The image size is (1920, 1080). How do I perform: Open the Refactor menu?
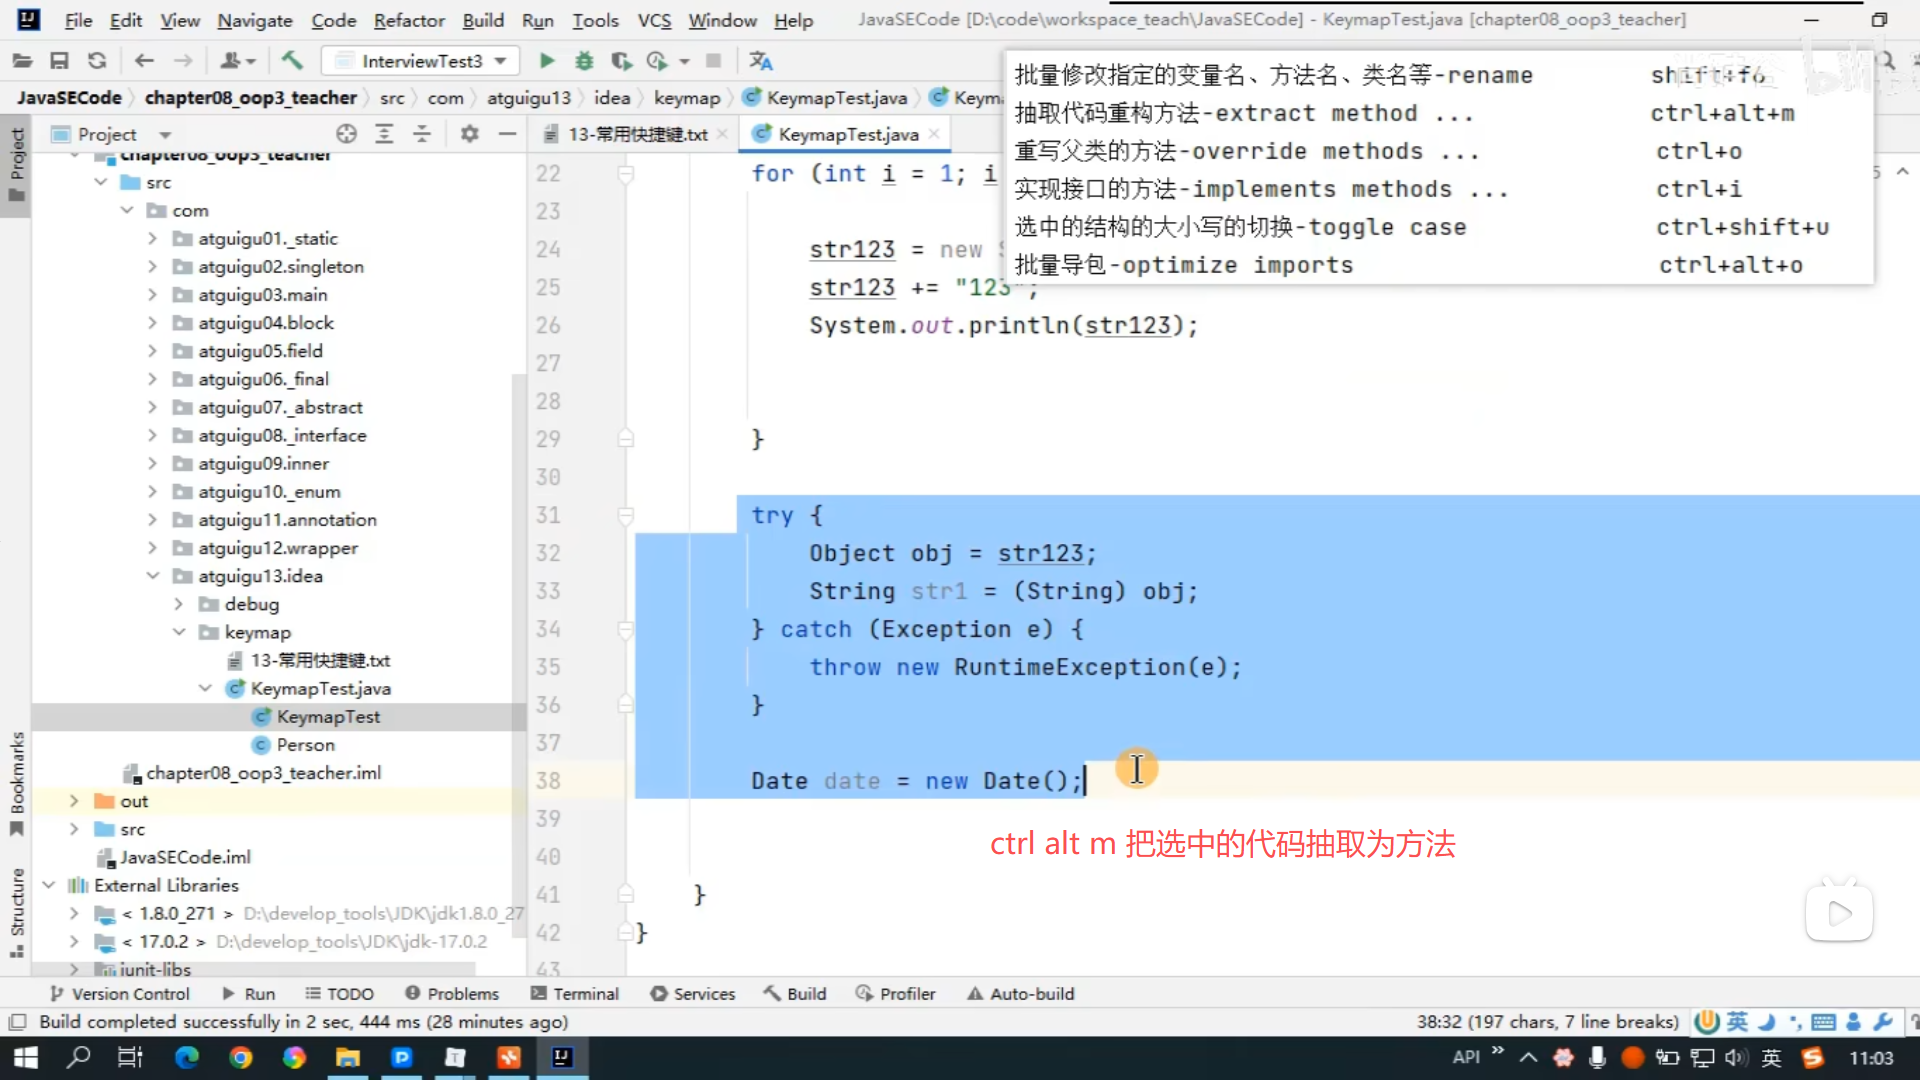408,20
